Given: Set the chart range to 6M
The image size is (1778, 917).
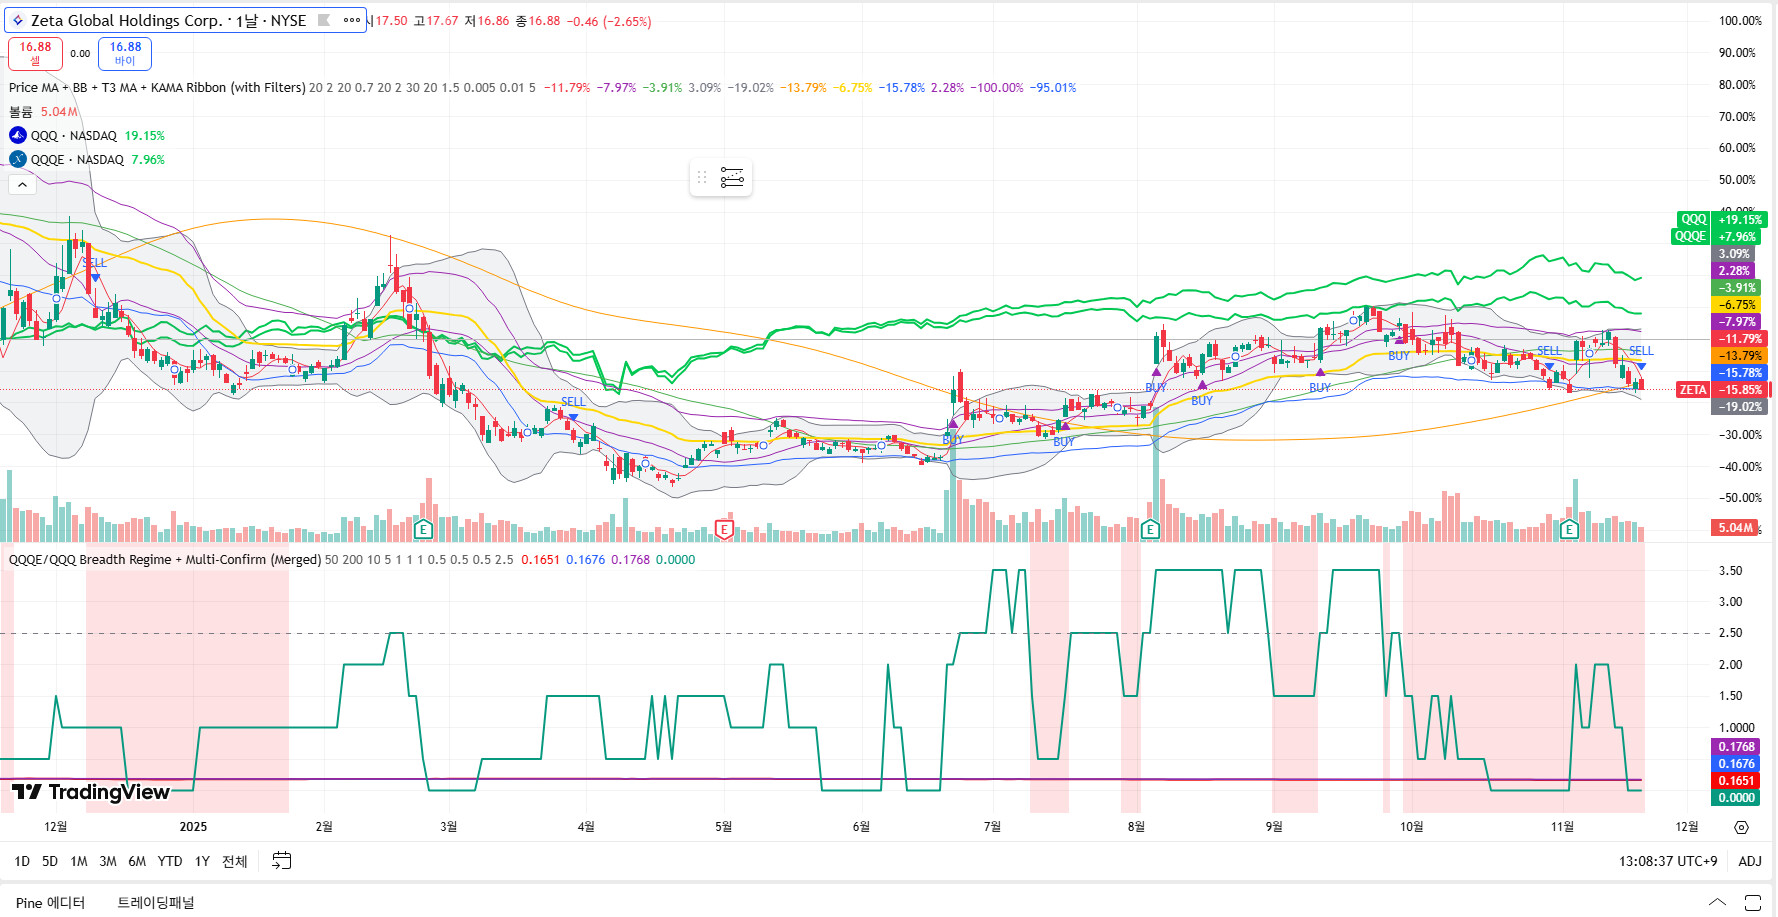Looking at the screenshot, I should pos(137,861).
